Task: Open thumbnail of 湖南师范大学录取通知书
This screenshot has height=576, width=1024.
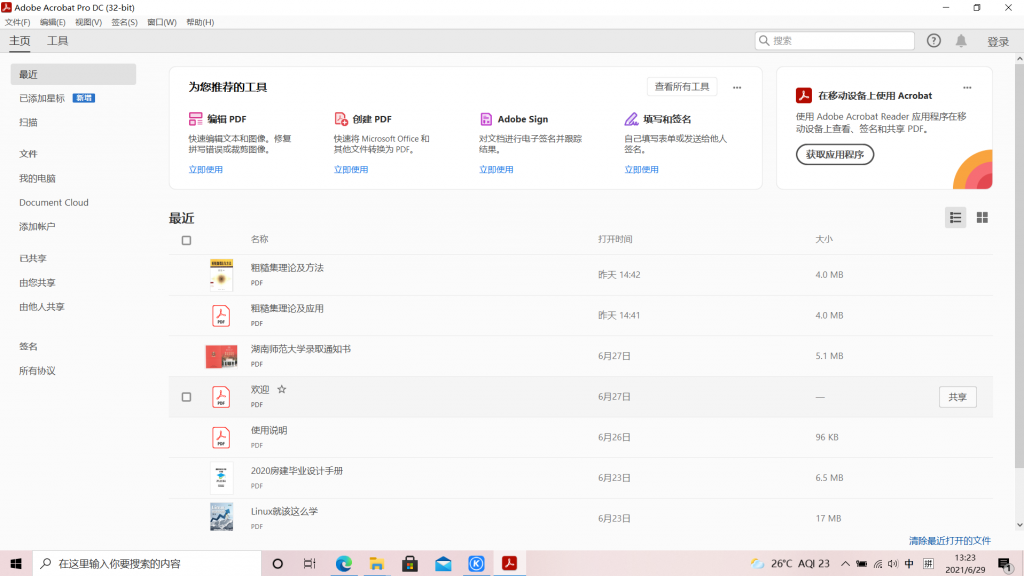Action: click(x=221, y=357)
